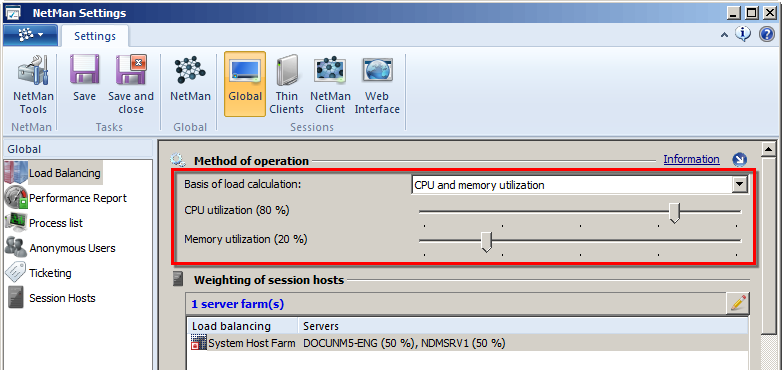Collapse the ribbon with the small up arrow

(724, 34)
